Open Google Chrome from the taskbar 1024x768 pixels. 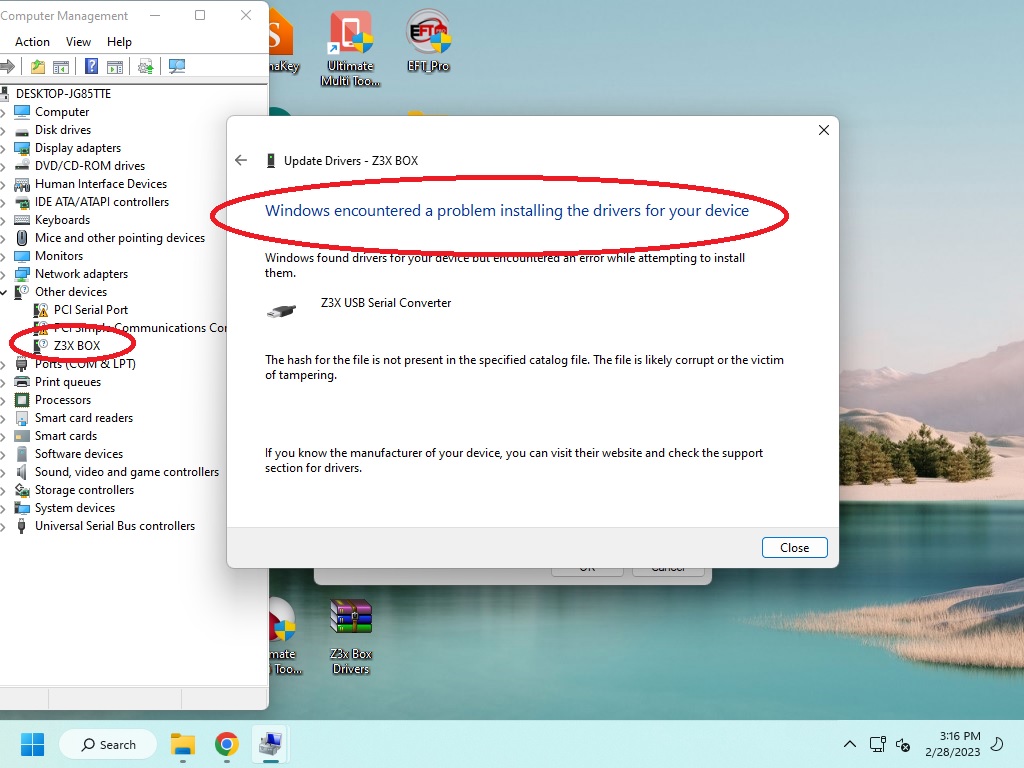coord(227,744)
